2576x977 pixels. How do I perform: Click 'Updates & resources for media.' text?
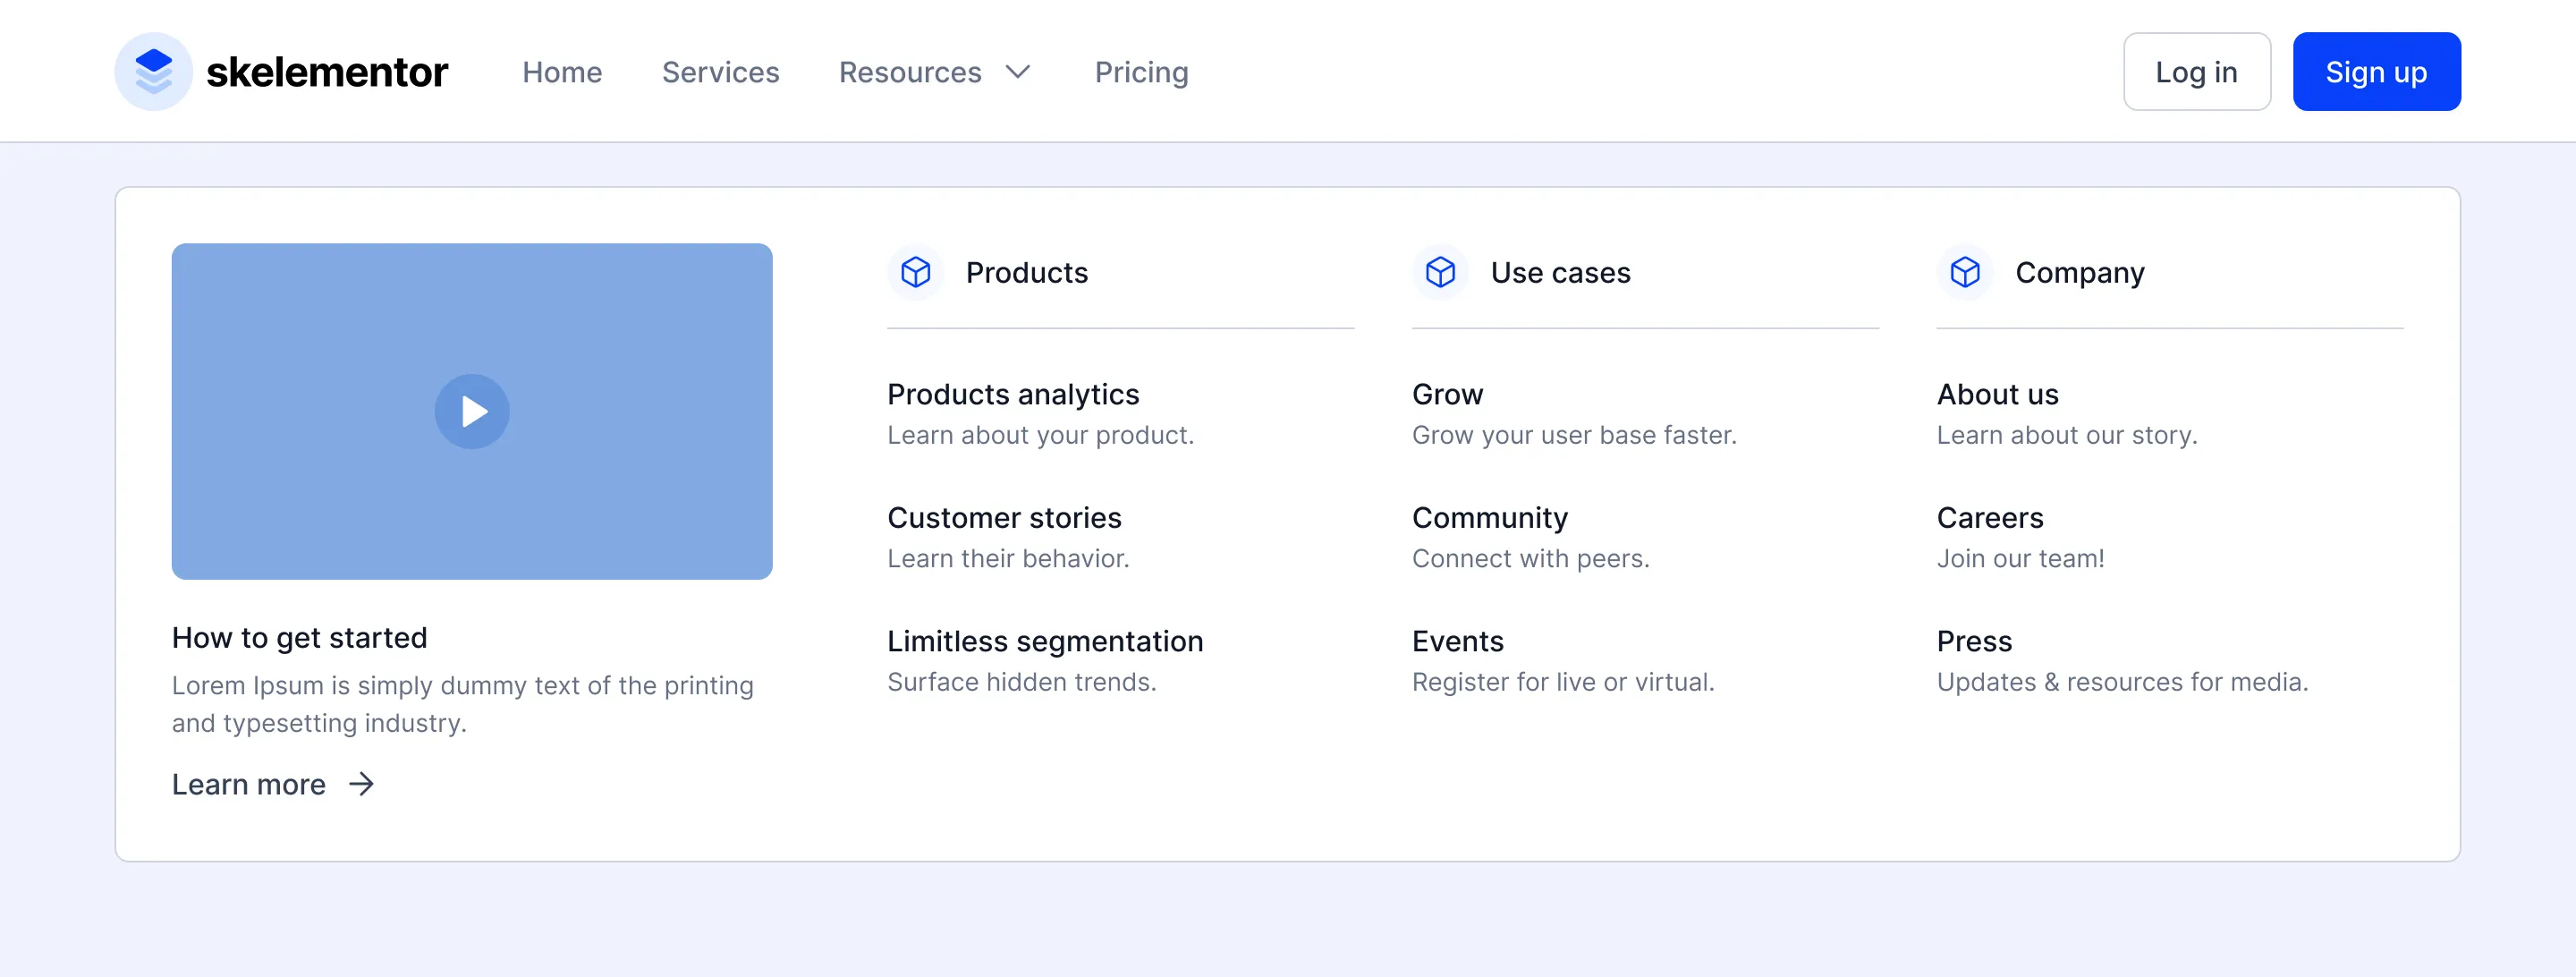tap(2122, 681)
